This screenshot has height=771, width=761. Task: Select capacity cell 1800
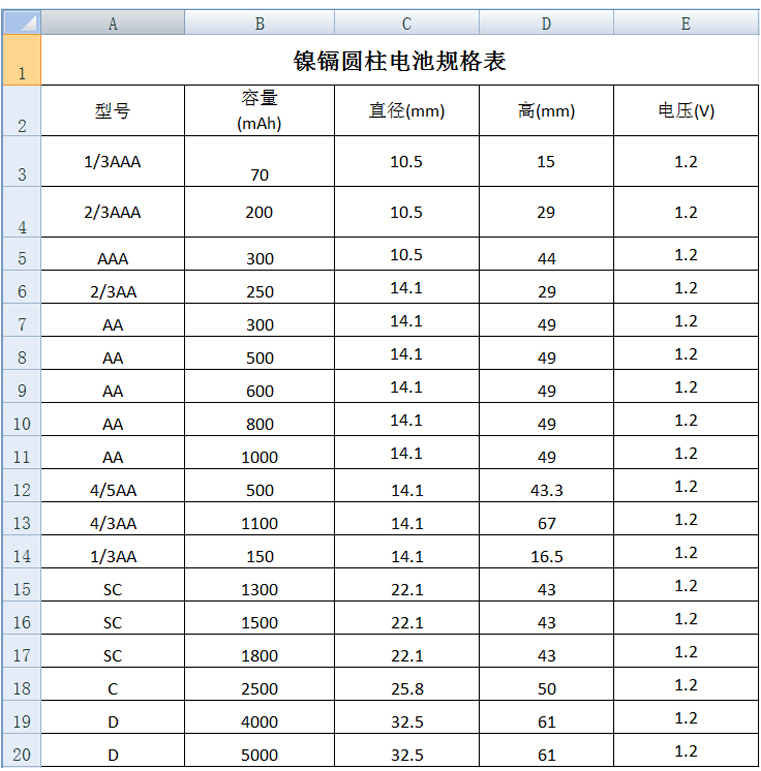tap(260, 651)
